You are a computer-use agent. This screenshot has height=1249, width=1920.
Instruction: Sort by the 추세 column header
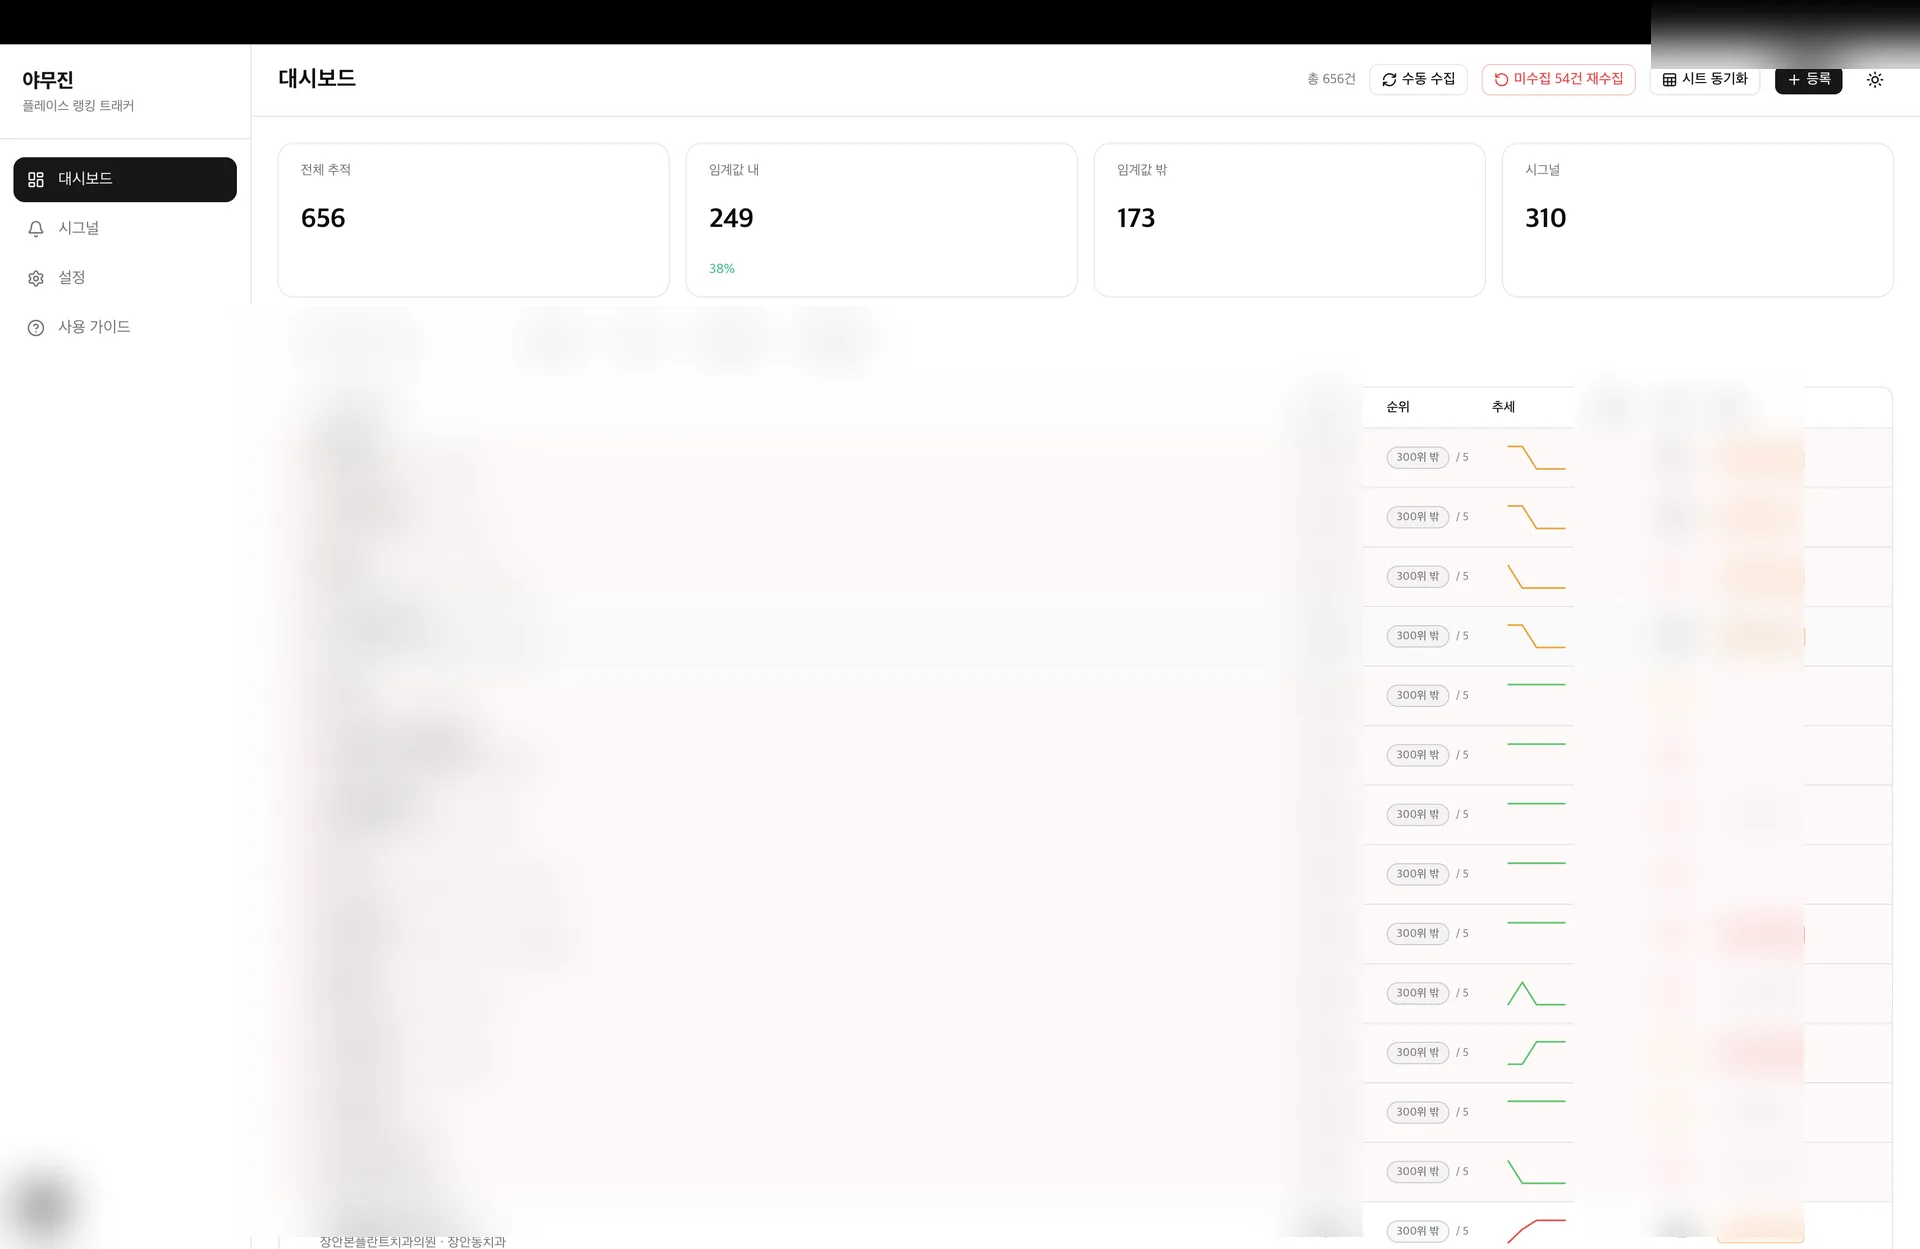pyautogui.click(x=1503, y=407)
